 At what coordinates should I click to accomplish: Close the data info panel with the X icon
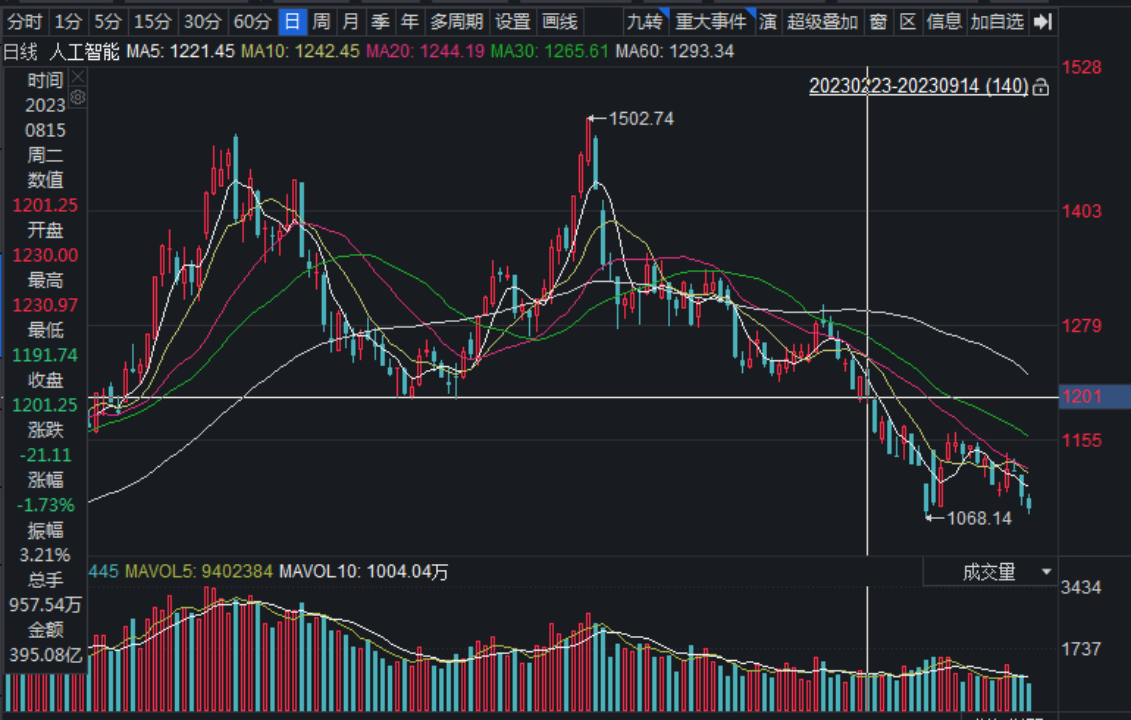point(78,77)
